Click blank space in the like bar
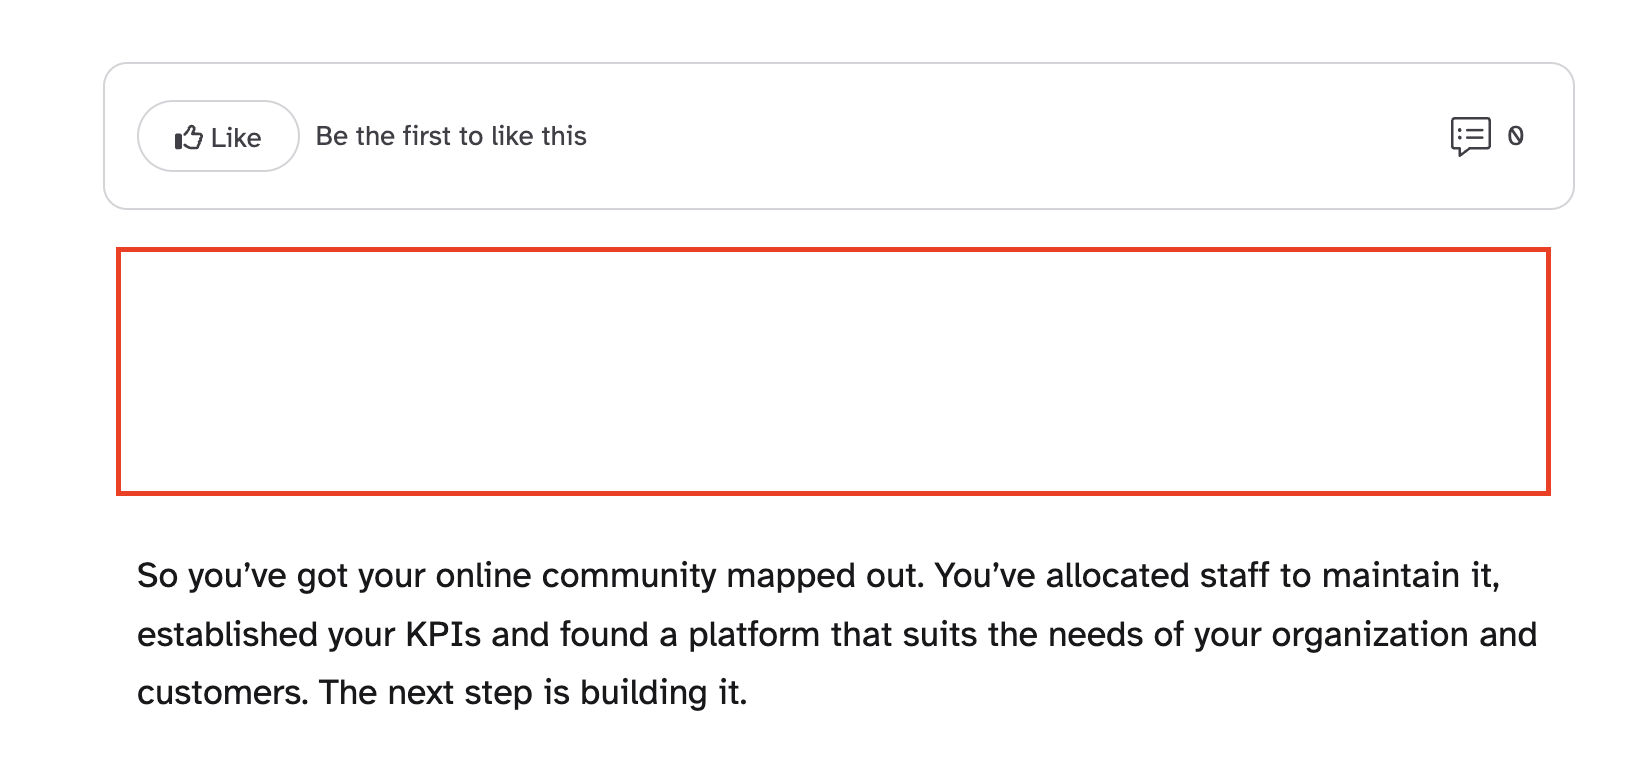Image resolution: width=1629 pixels, height=764 pixels. (1000, 136)
